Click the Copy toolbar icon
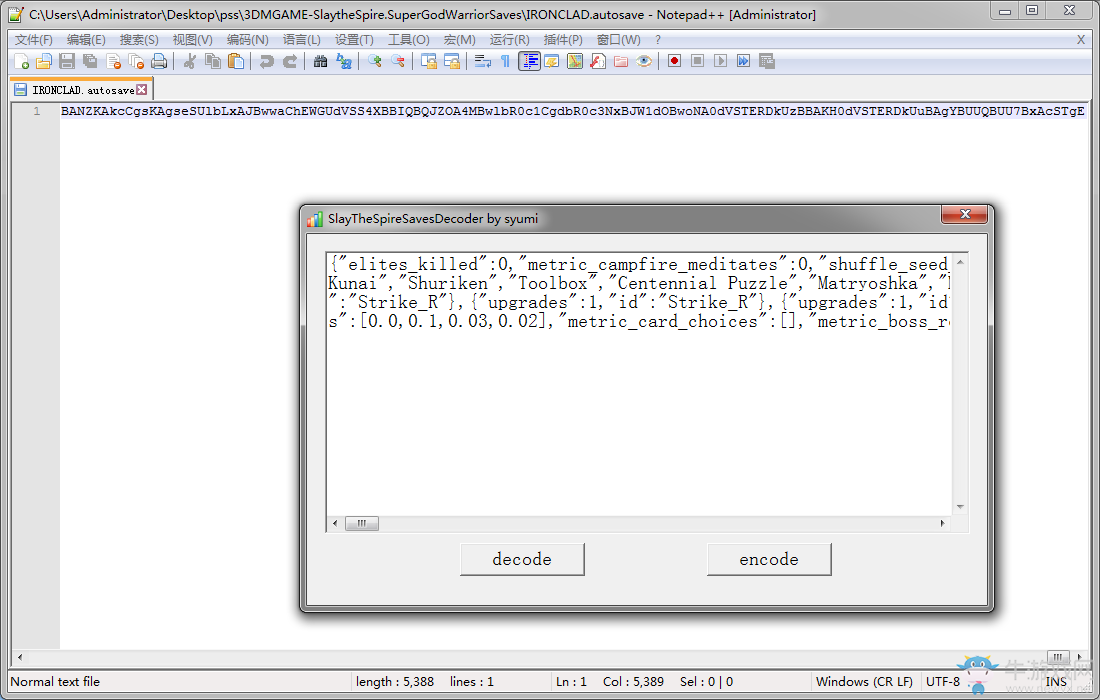The height and width of the screenshot is (700, 1100). [x=213, y=62]
